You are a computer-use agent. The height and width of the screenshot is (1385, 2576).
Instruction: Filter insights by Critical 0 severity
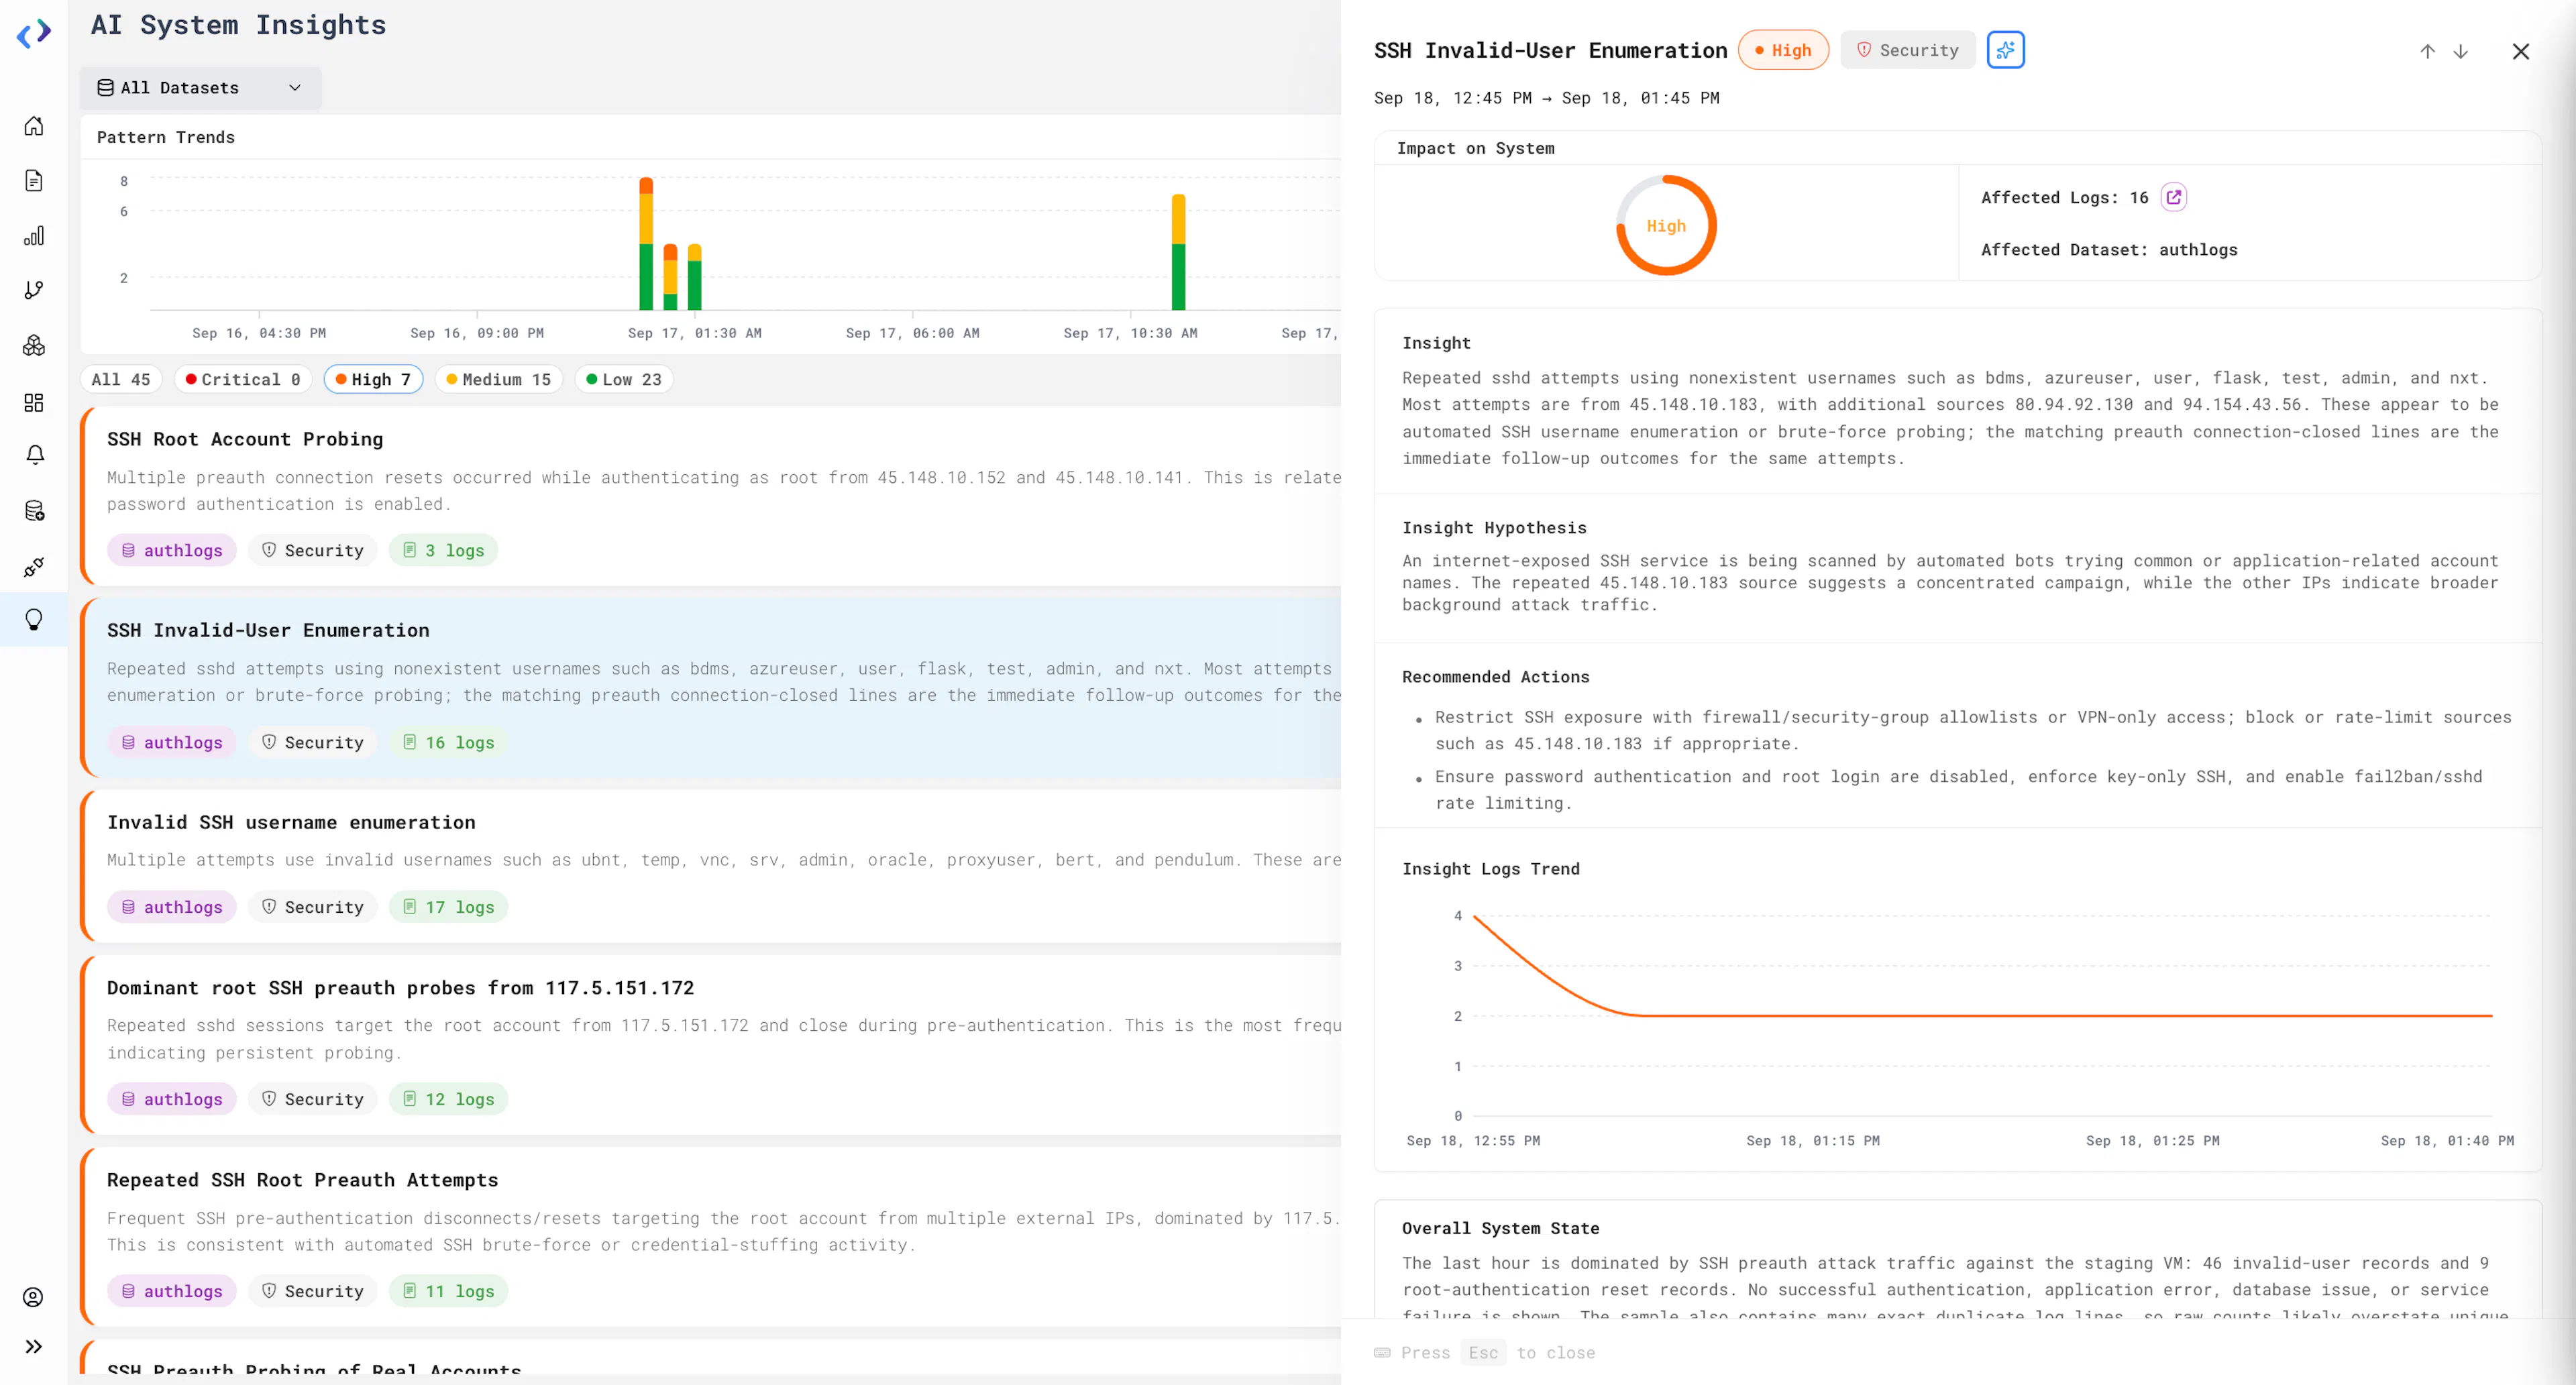point(243,380)
